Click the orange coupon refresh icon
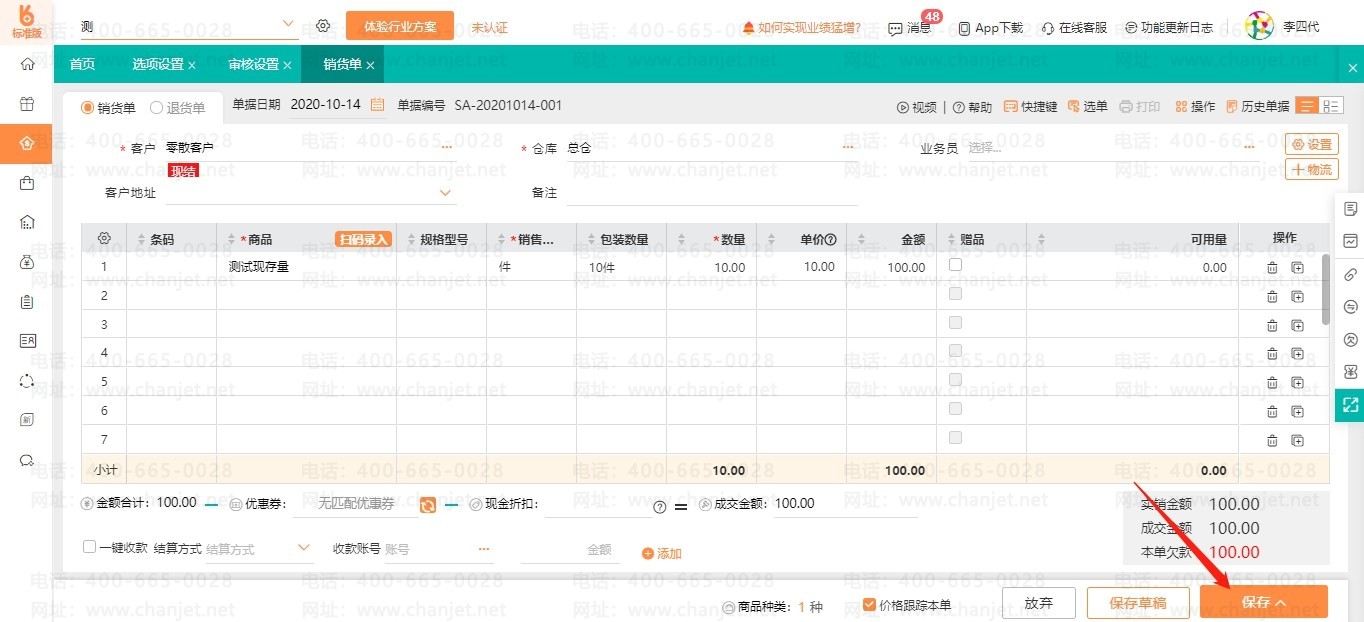The image size is (1364, 622). 428,505
